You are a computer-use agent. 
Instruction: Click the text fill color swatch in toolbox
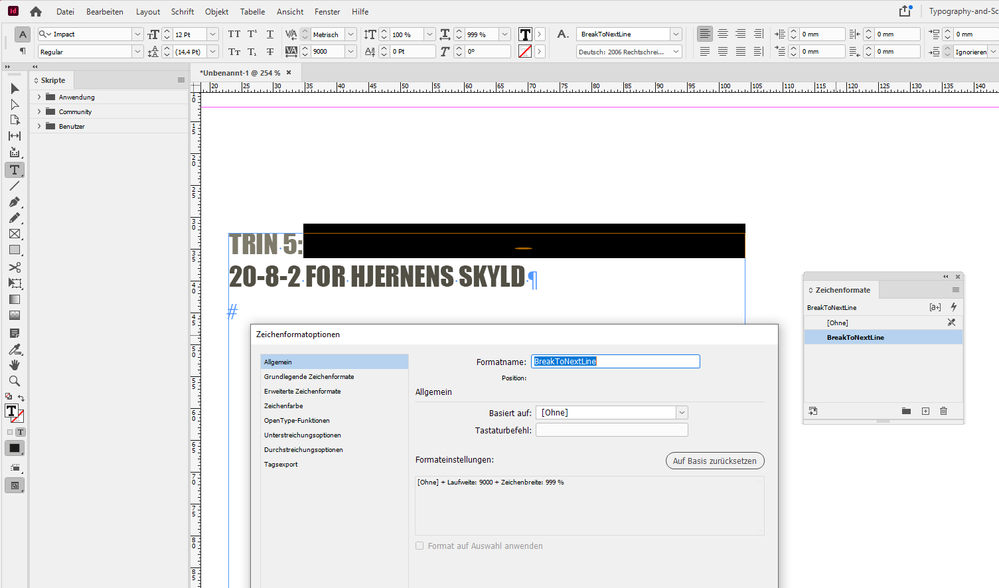pyautogui.click(x=11, y=411)
